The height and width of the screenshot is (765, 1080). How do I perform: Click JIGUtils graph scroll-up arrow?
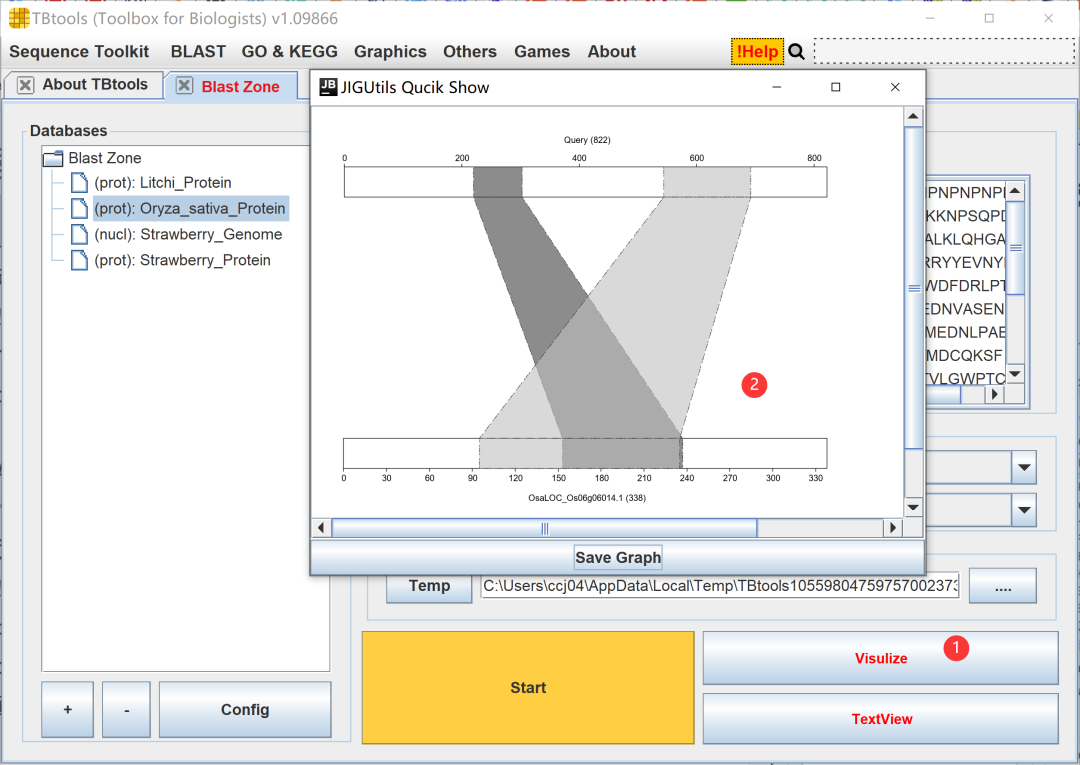pos(913,116)
